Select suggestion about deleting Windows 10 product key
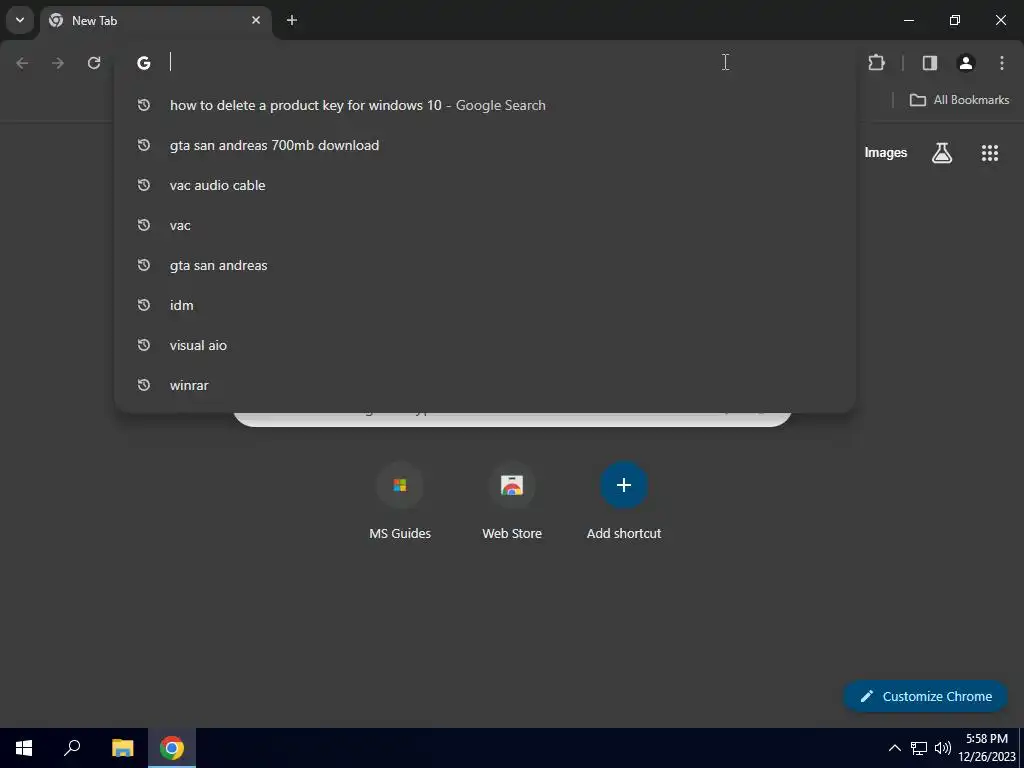Image resolution: width=1024 pixels, height=768 pixels. (x=485, y=105)
